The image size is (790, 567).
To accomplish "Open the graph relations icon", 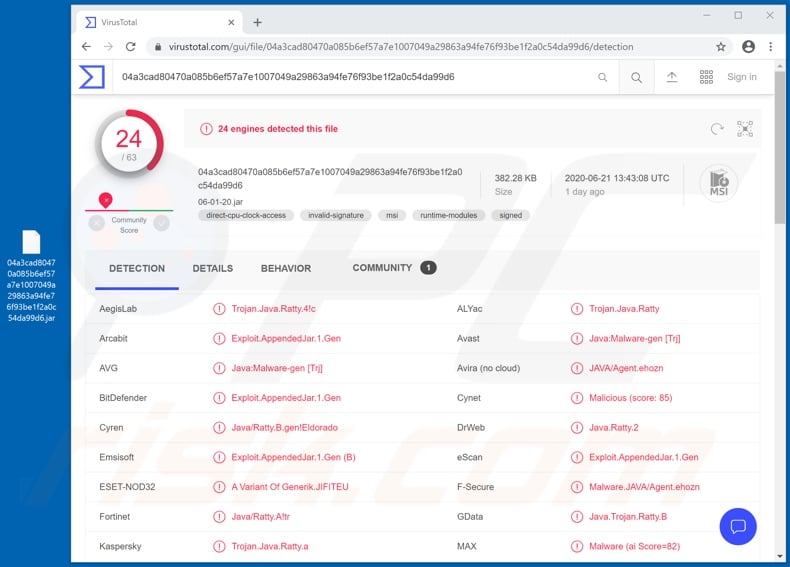I will point(745,129).
